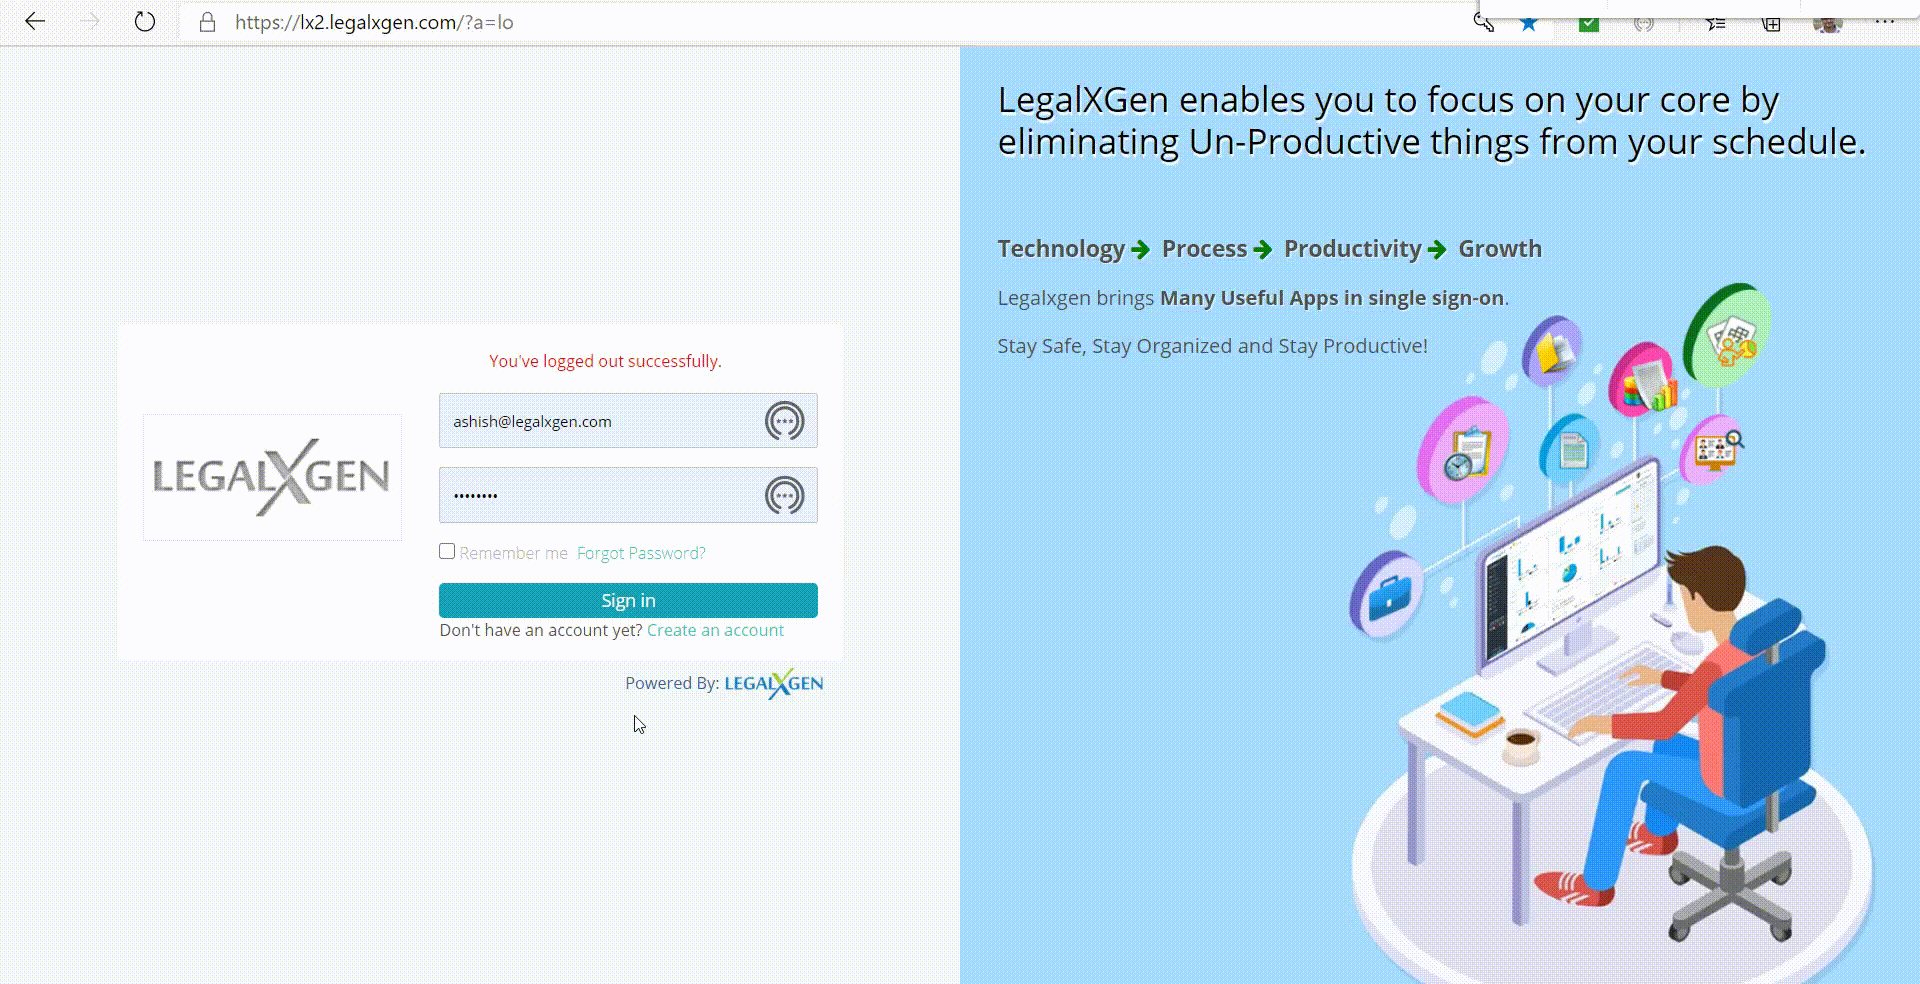Open the Create an account link
Viewport: 1920px width, 984px height.
(715, 630)
